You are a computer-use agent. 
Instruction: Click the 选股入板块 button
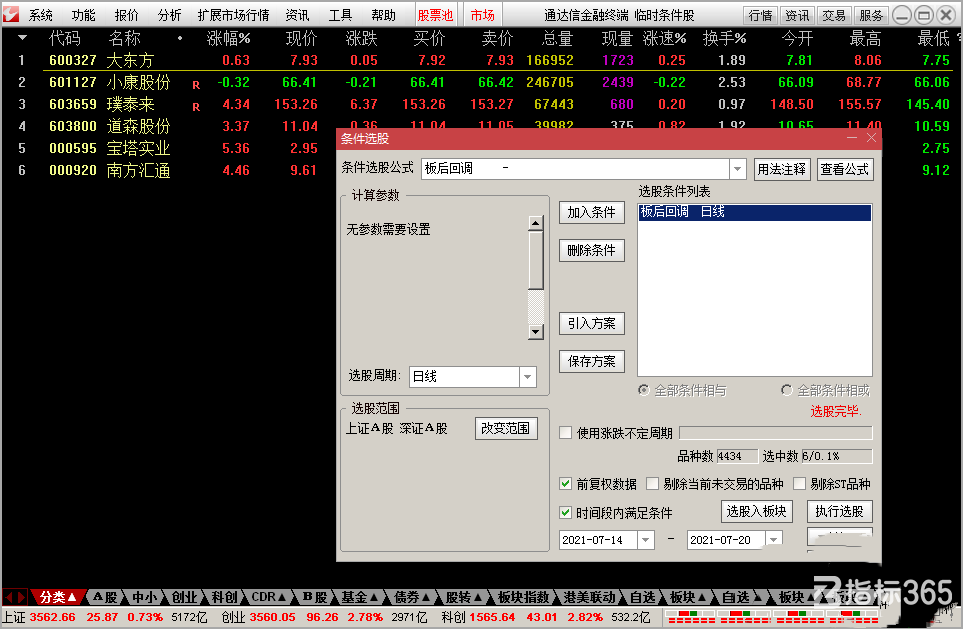click(x=757, y=511)
